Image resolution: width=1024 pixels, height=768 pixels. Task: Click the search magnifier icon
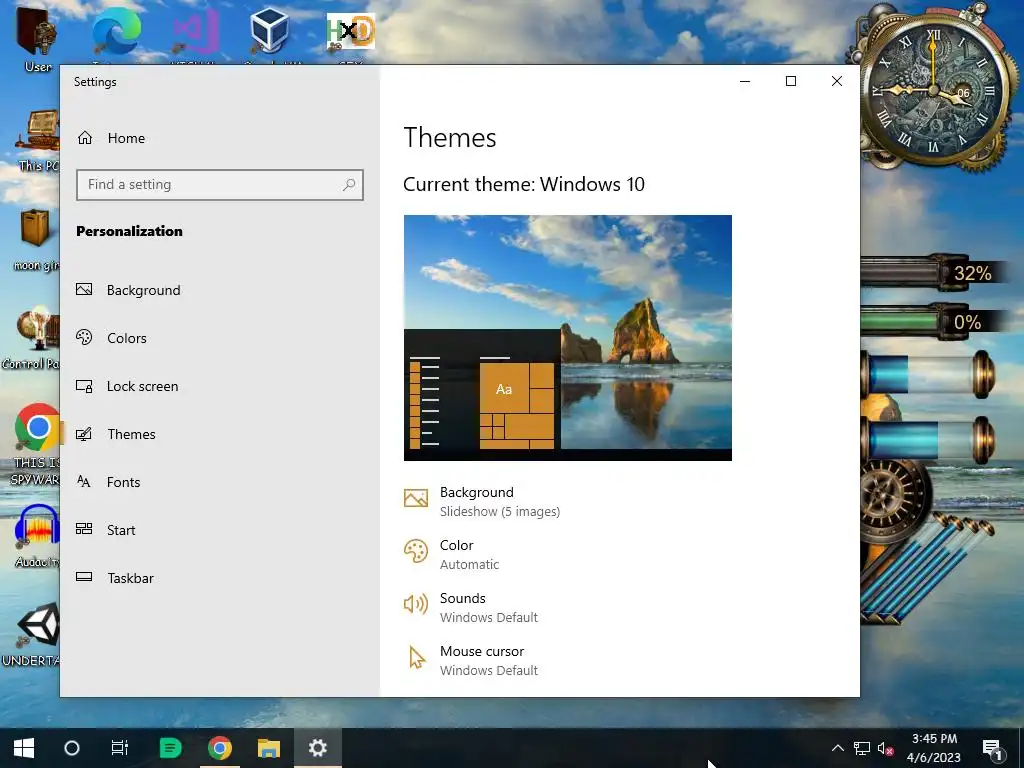click(349, 185)
